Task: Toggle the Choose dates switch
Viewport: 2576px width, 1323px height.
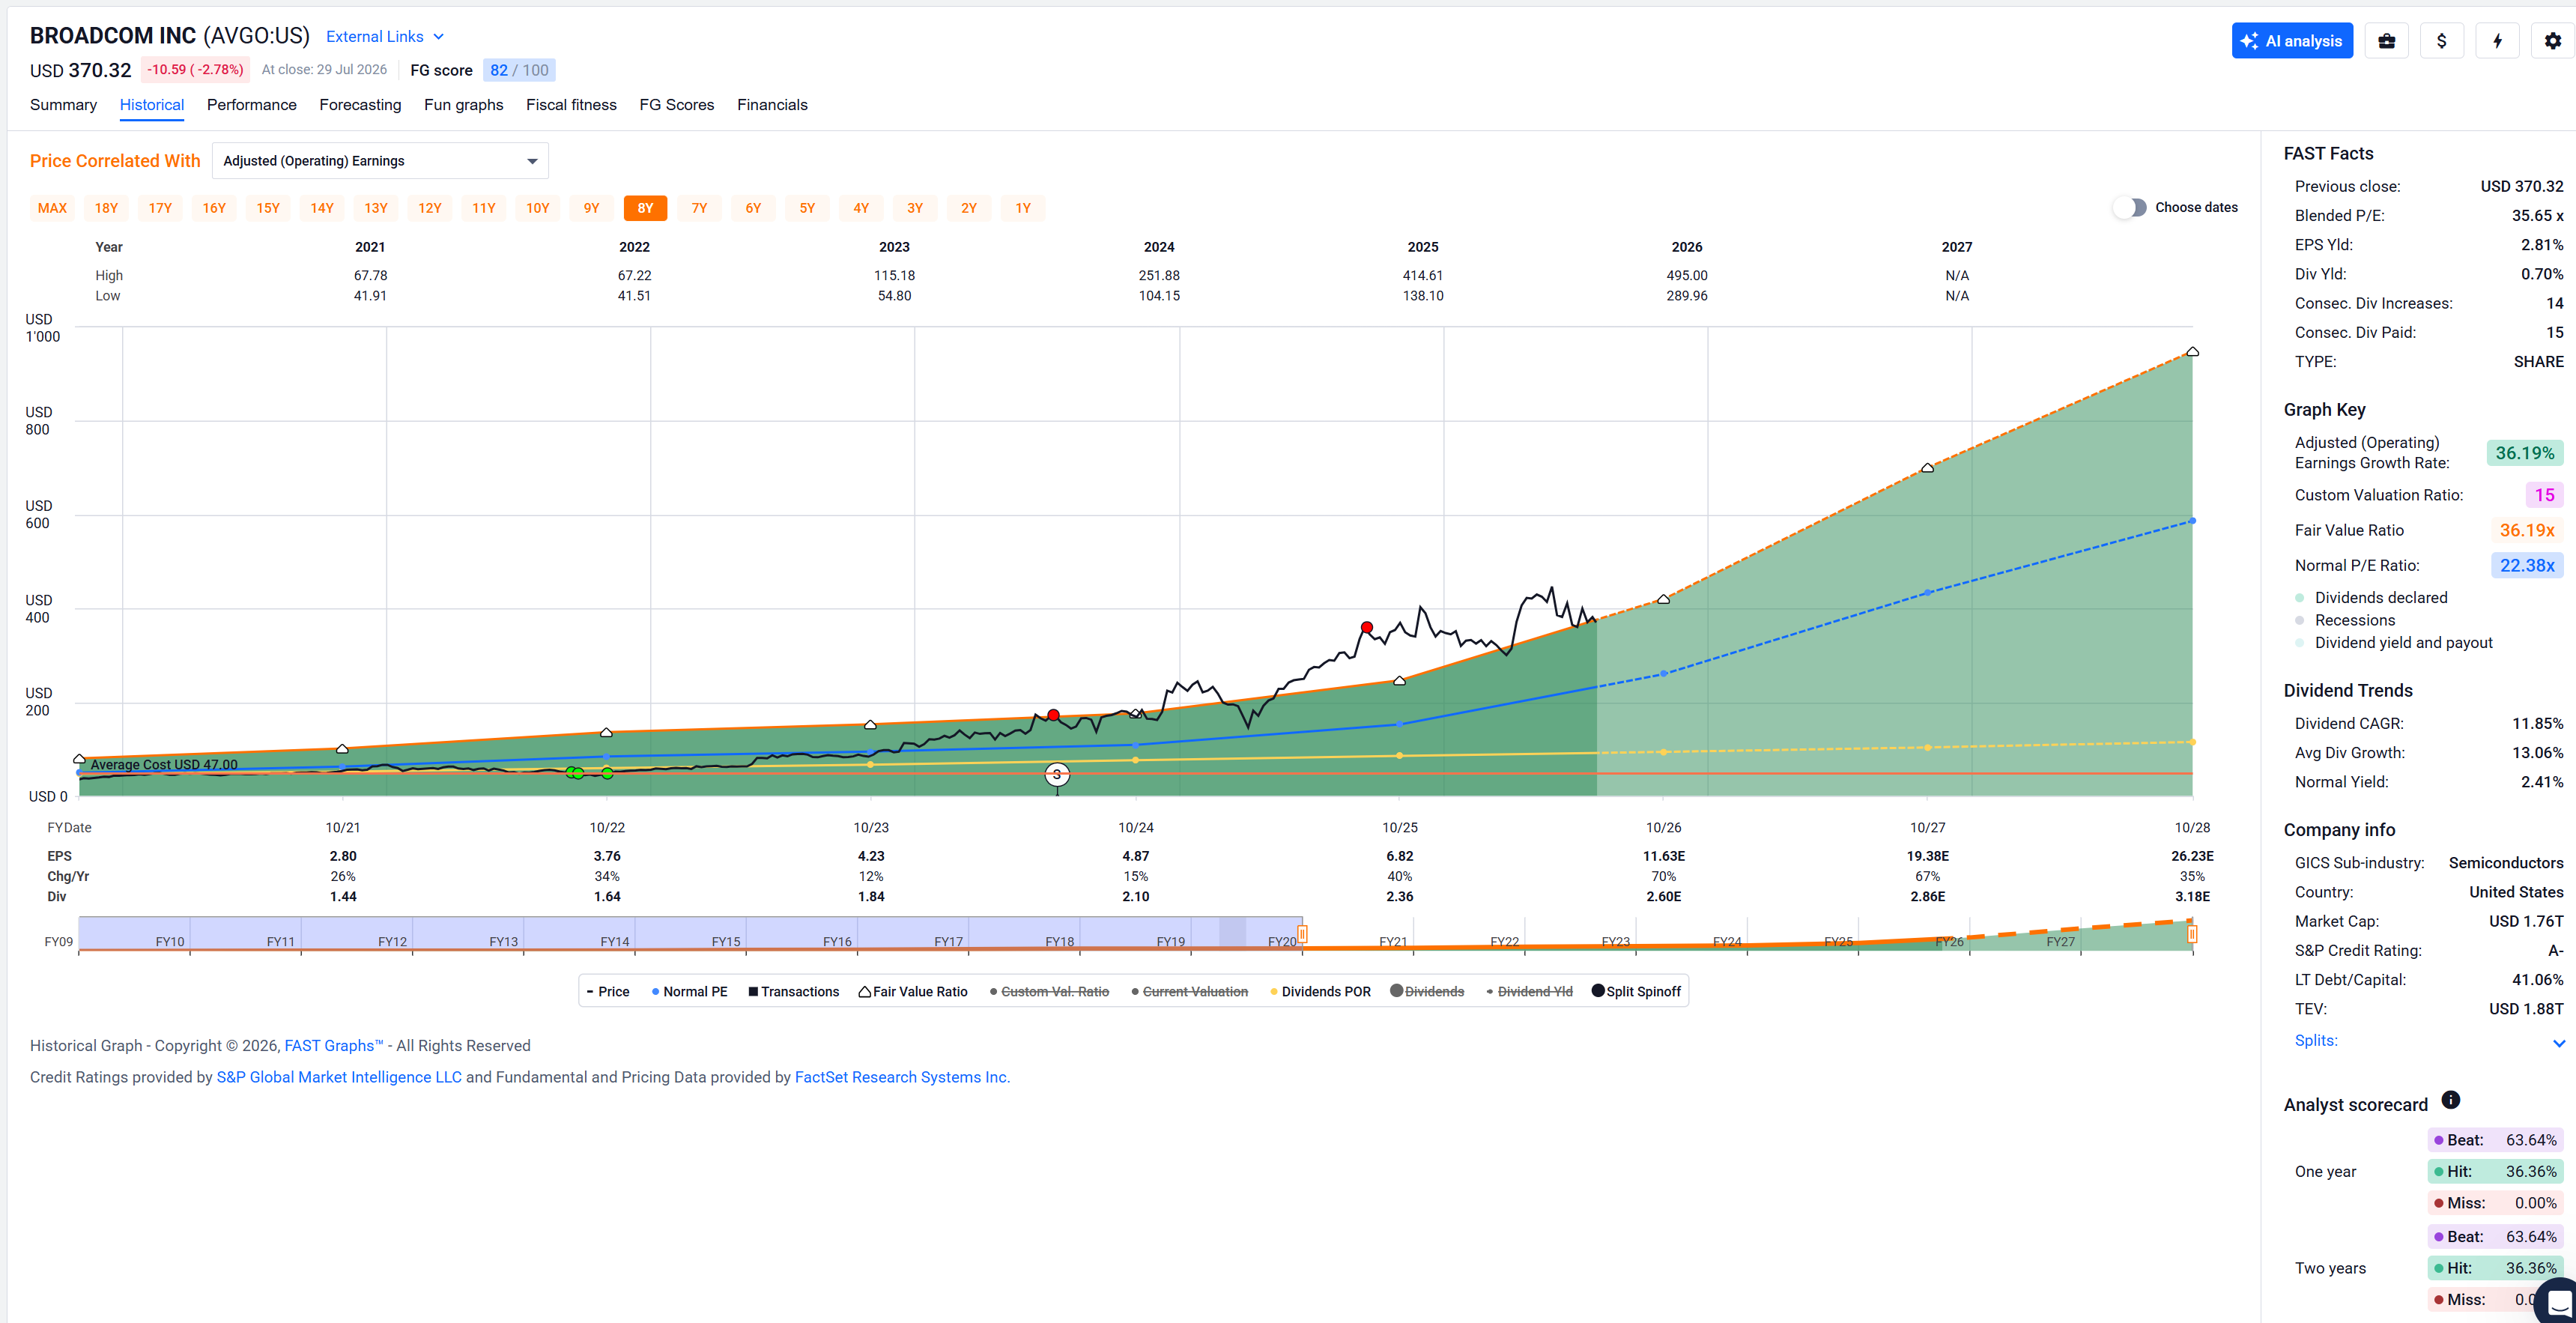Action: click(x=2130, y=208)
